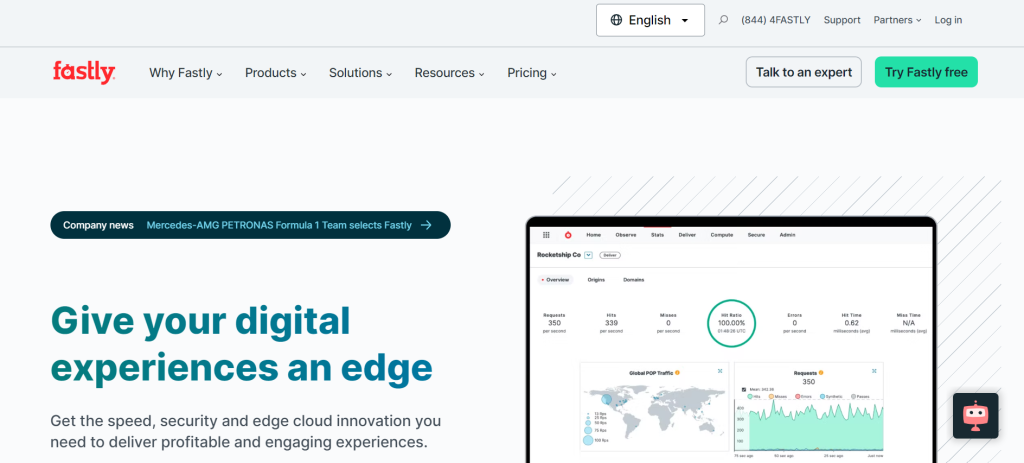Click the Hit Ratio 100.00% circle

731,323
